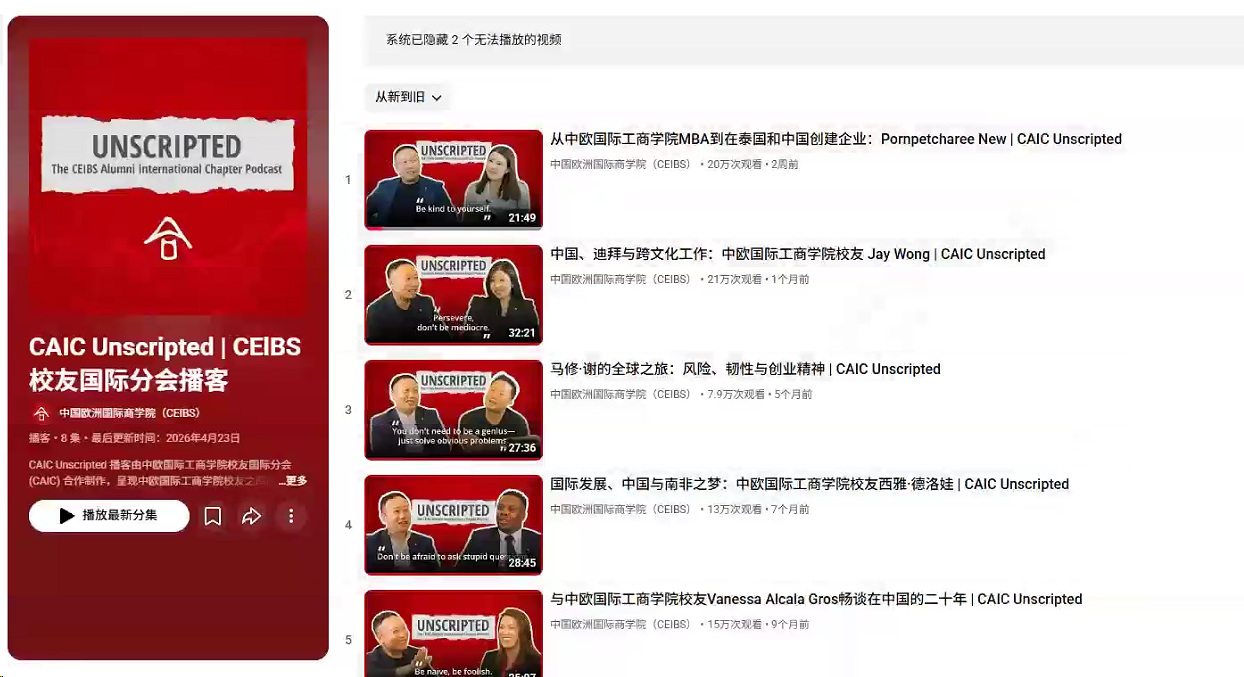The width and height of the screenshot is (1244, 677).
Task: Open title 与中欧国际工商学院校友Vanessa Alcala Gros畅谈
Action: point(816,599)
